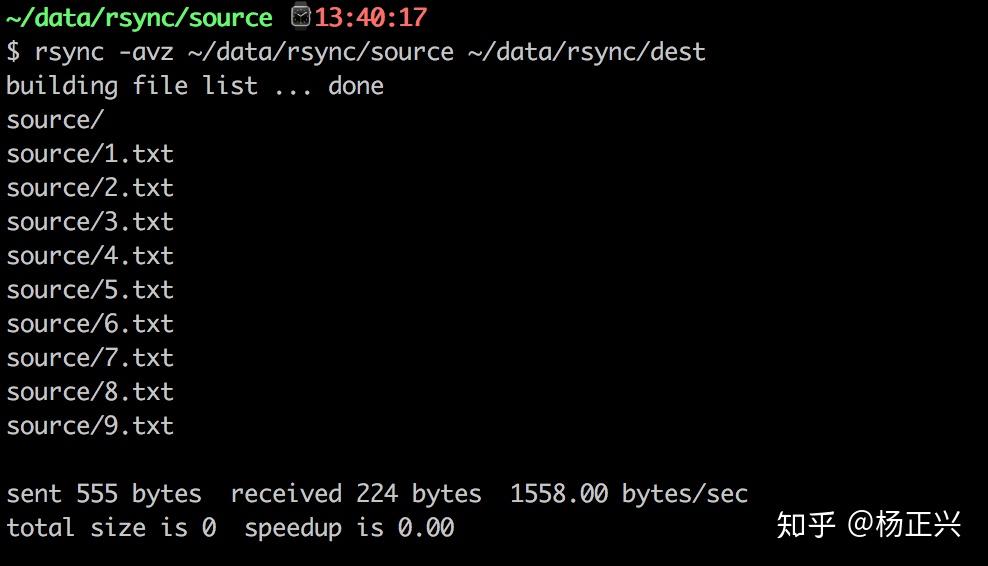988x566 pixels.
Task: Click the watch icon in the prompt
Action: coord(301,17)
